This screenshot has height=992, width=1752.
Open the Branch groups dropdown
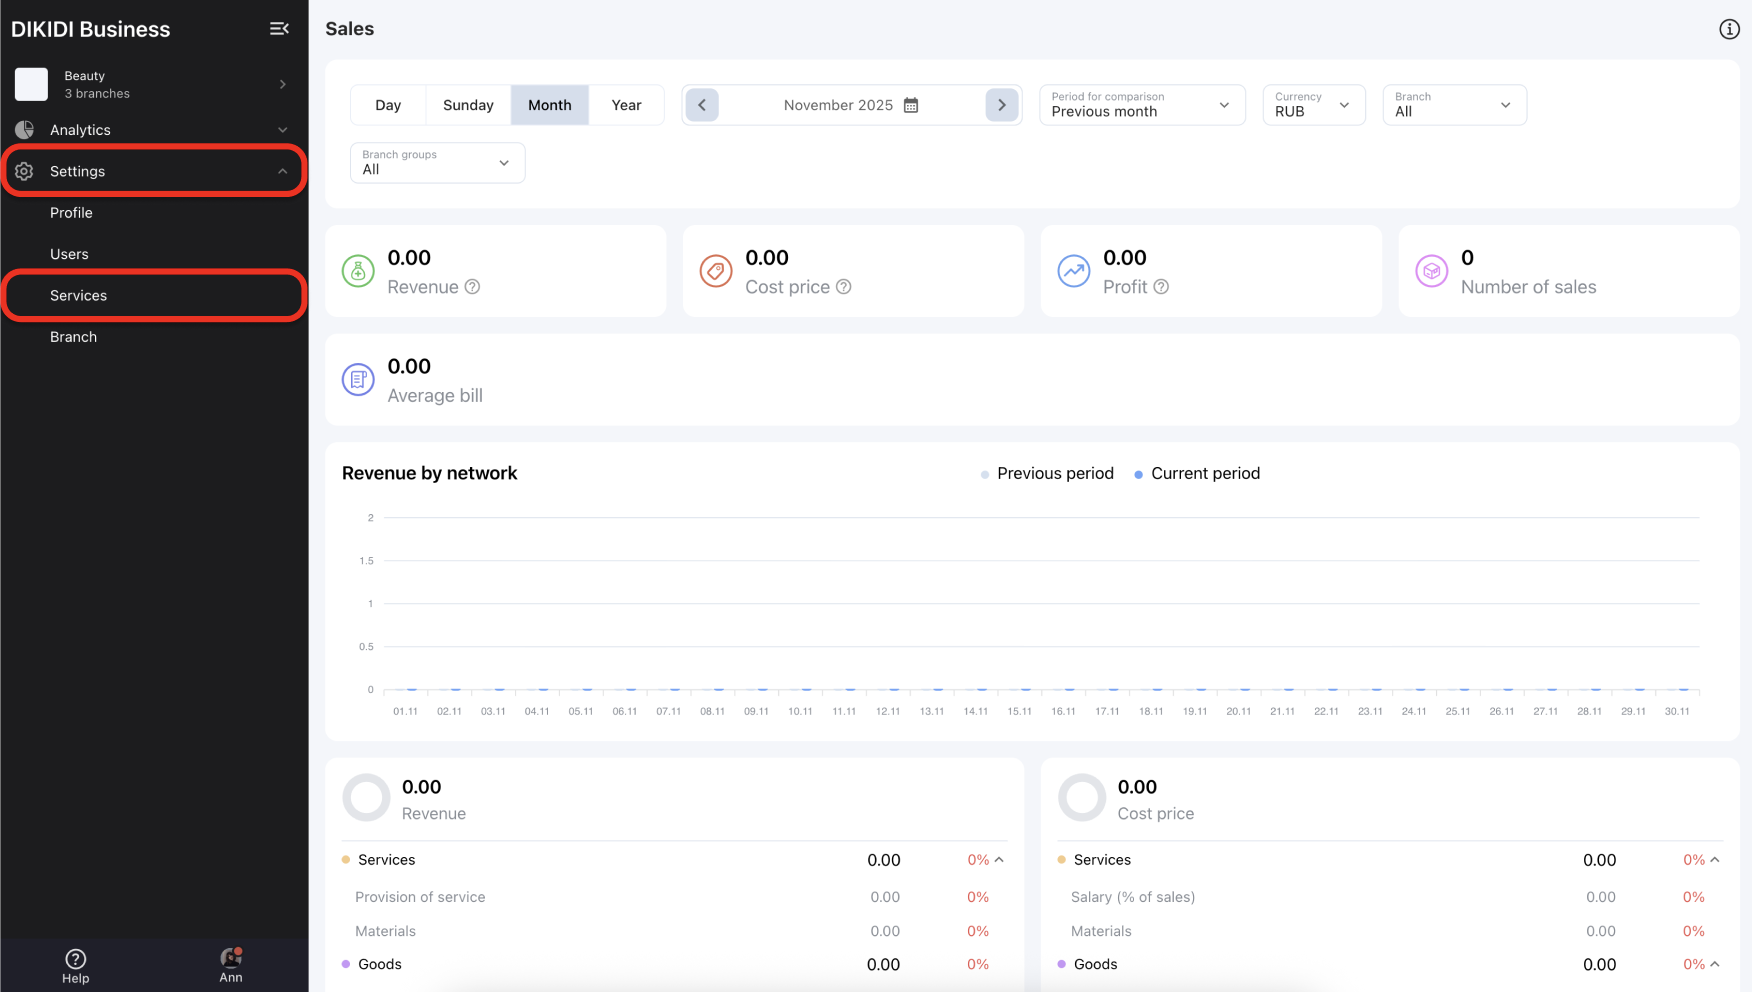(437, 163)
